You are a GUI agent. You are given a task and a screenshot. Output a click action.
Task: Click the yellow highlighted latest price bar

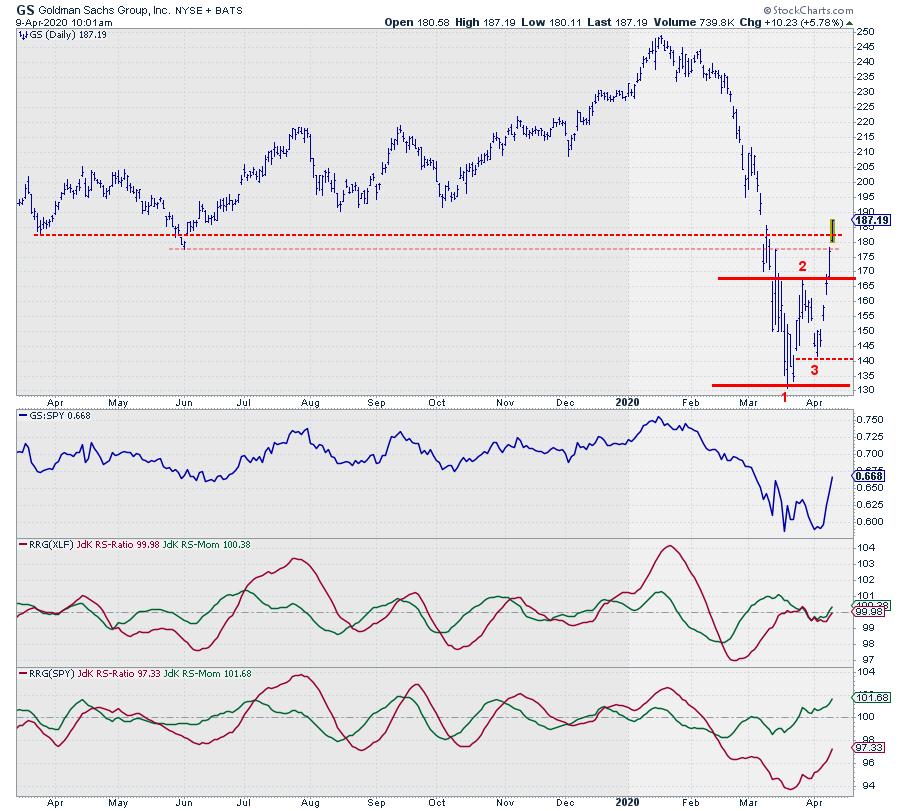pyautogui.click(x=832, y=229)
